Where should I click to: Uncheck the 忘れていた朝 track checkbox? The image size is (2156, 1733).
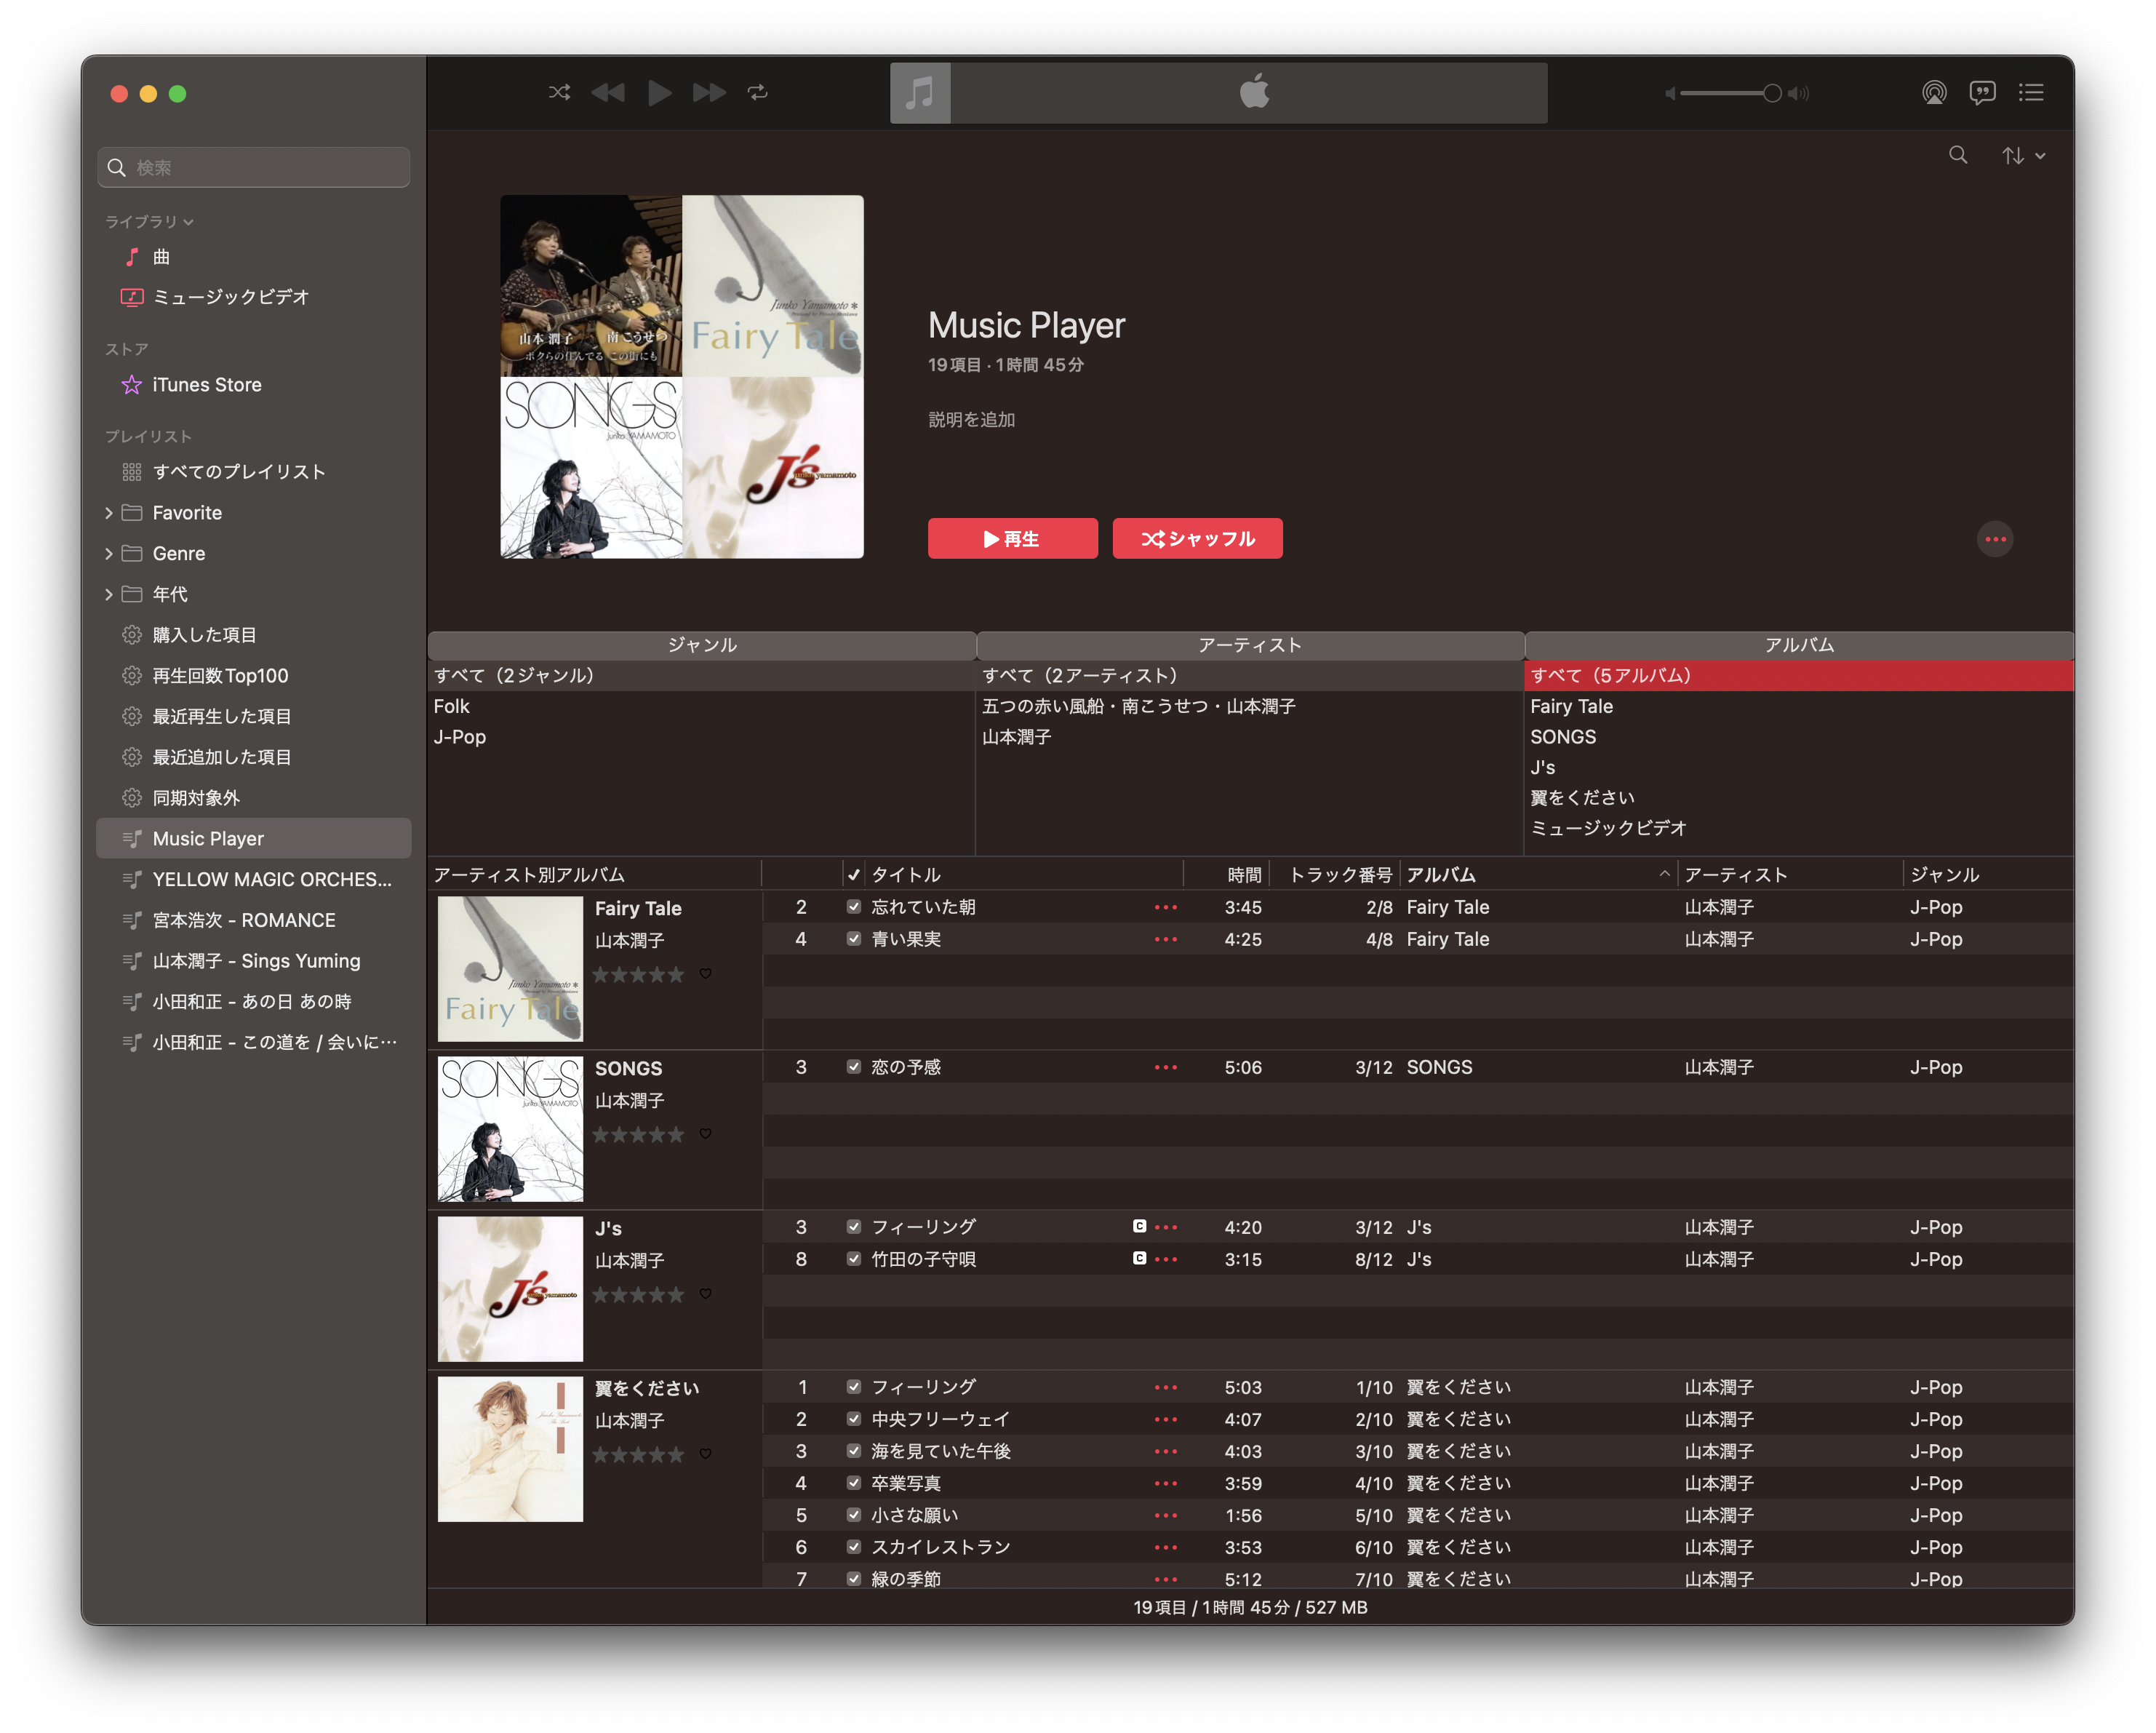[854, 907]
